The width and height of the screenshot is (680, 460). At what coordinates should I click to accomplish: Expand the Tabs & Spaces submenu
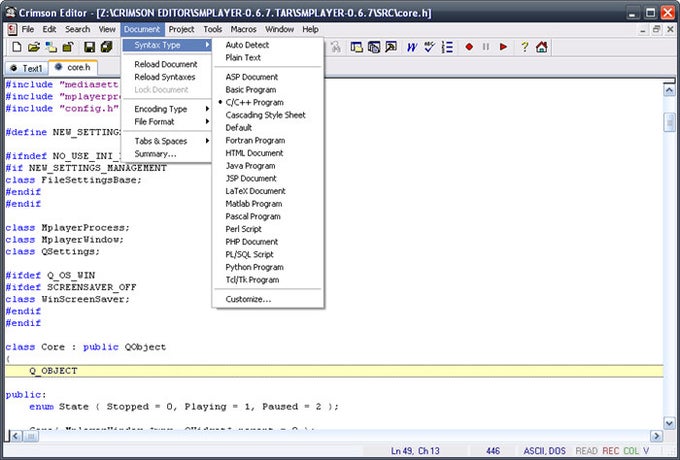167,141
